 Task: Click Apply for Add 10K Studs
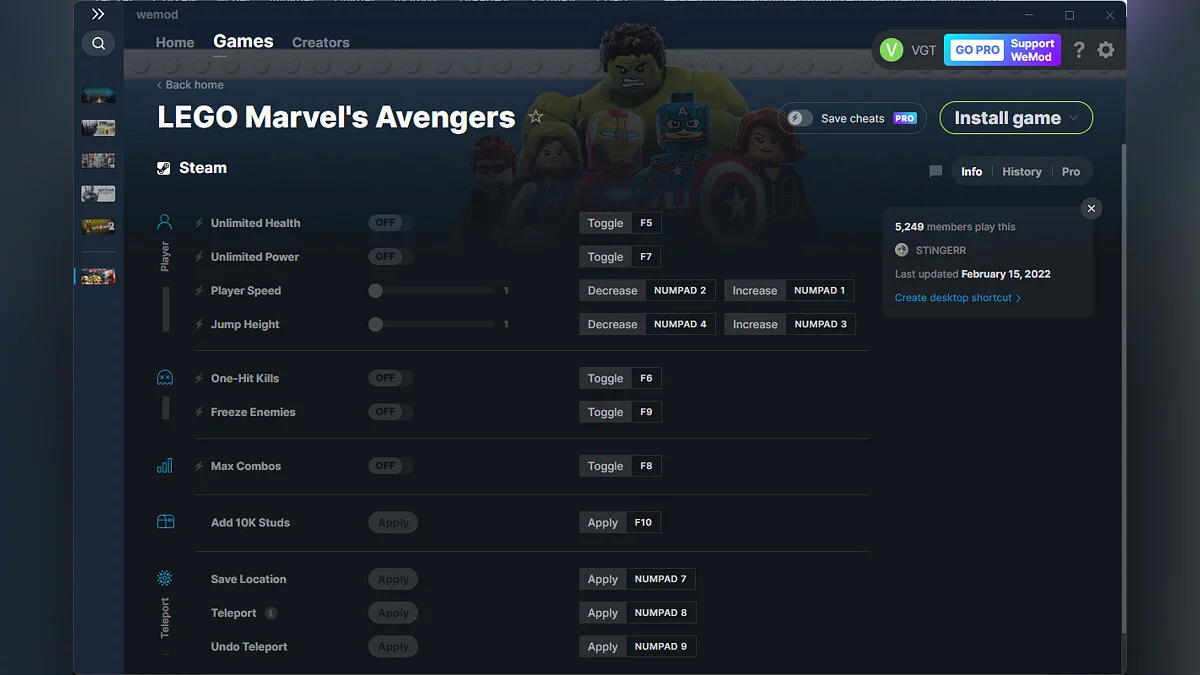pos(393,522)
